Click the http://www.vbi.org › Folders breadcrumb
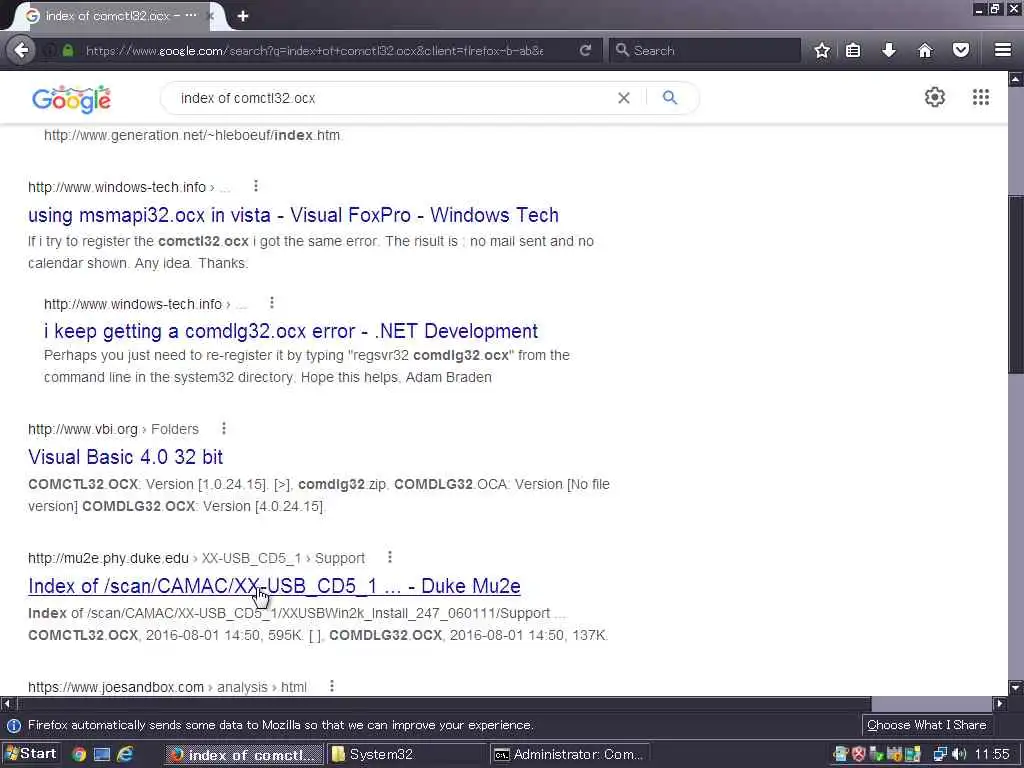1024x768 pixels. click(x=113, y=429)
